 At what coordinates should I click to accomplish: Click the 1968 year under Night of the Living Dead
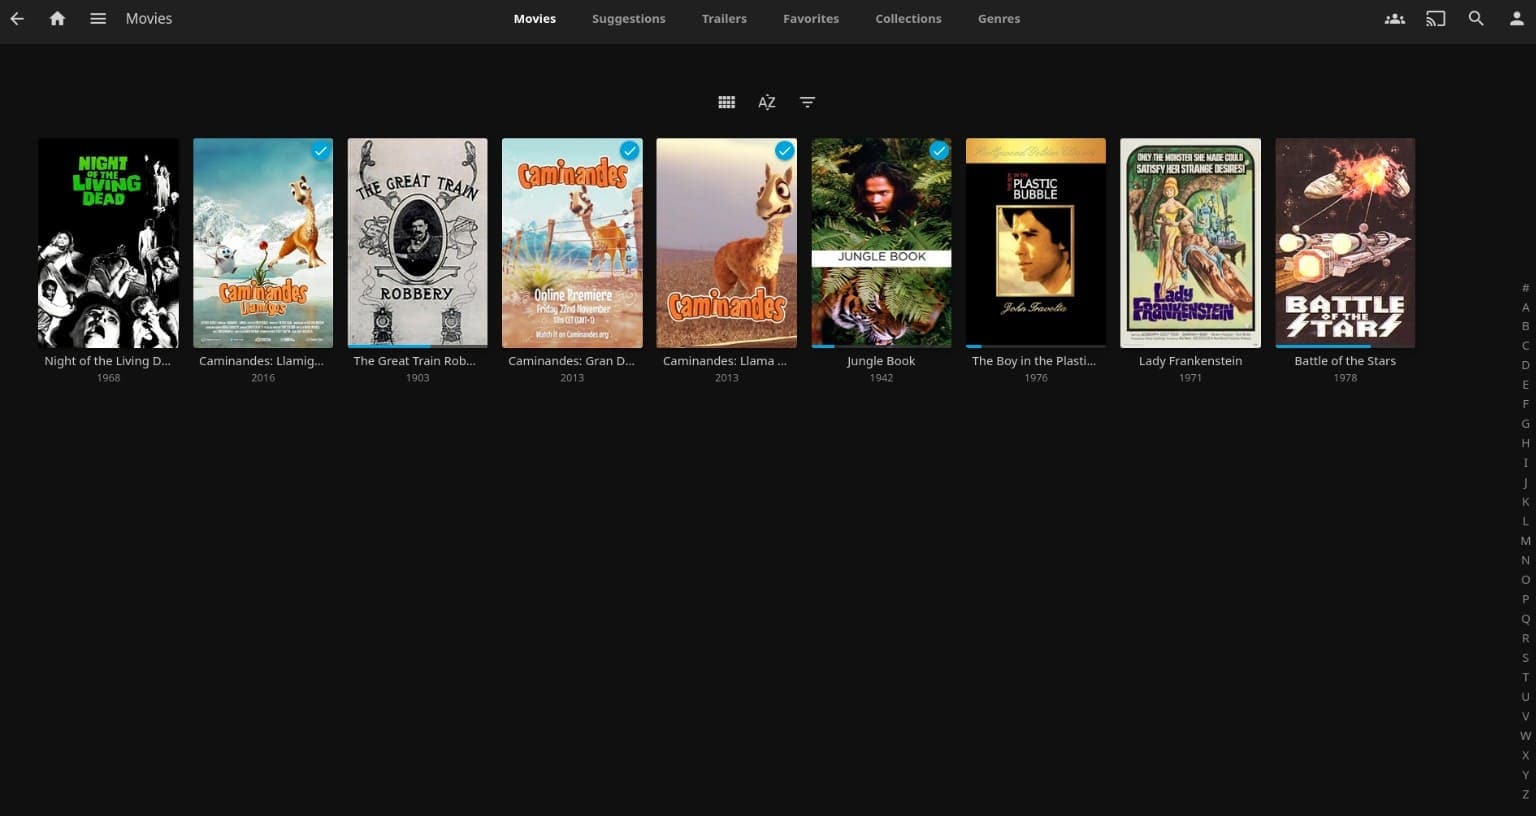coord(108,378)
